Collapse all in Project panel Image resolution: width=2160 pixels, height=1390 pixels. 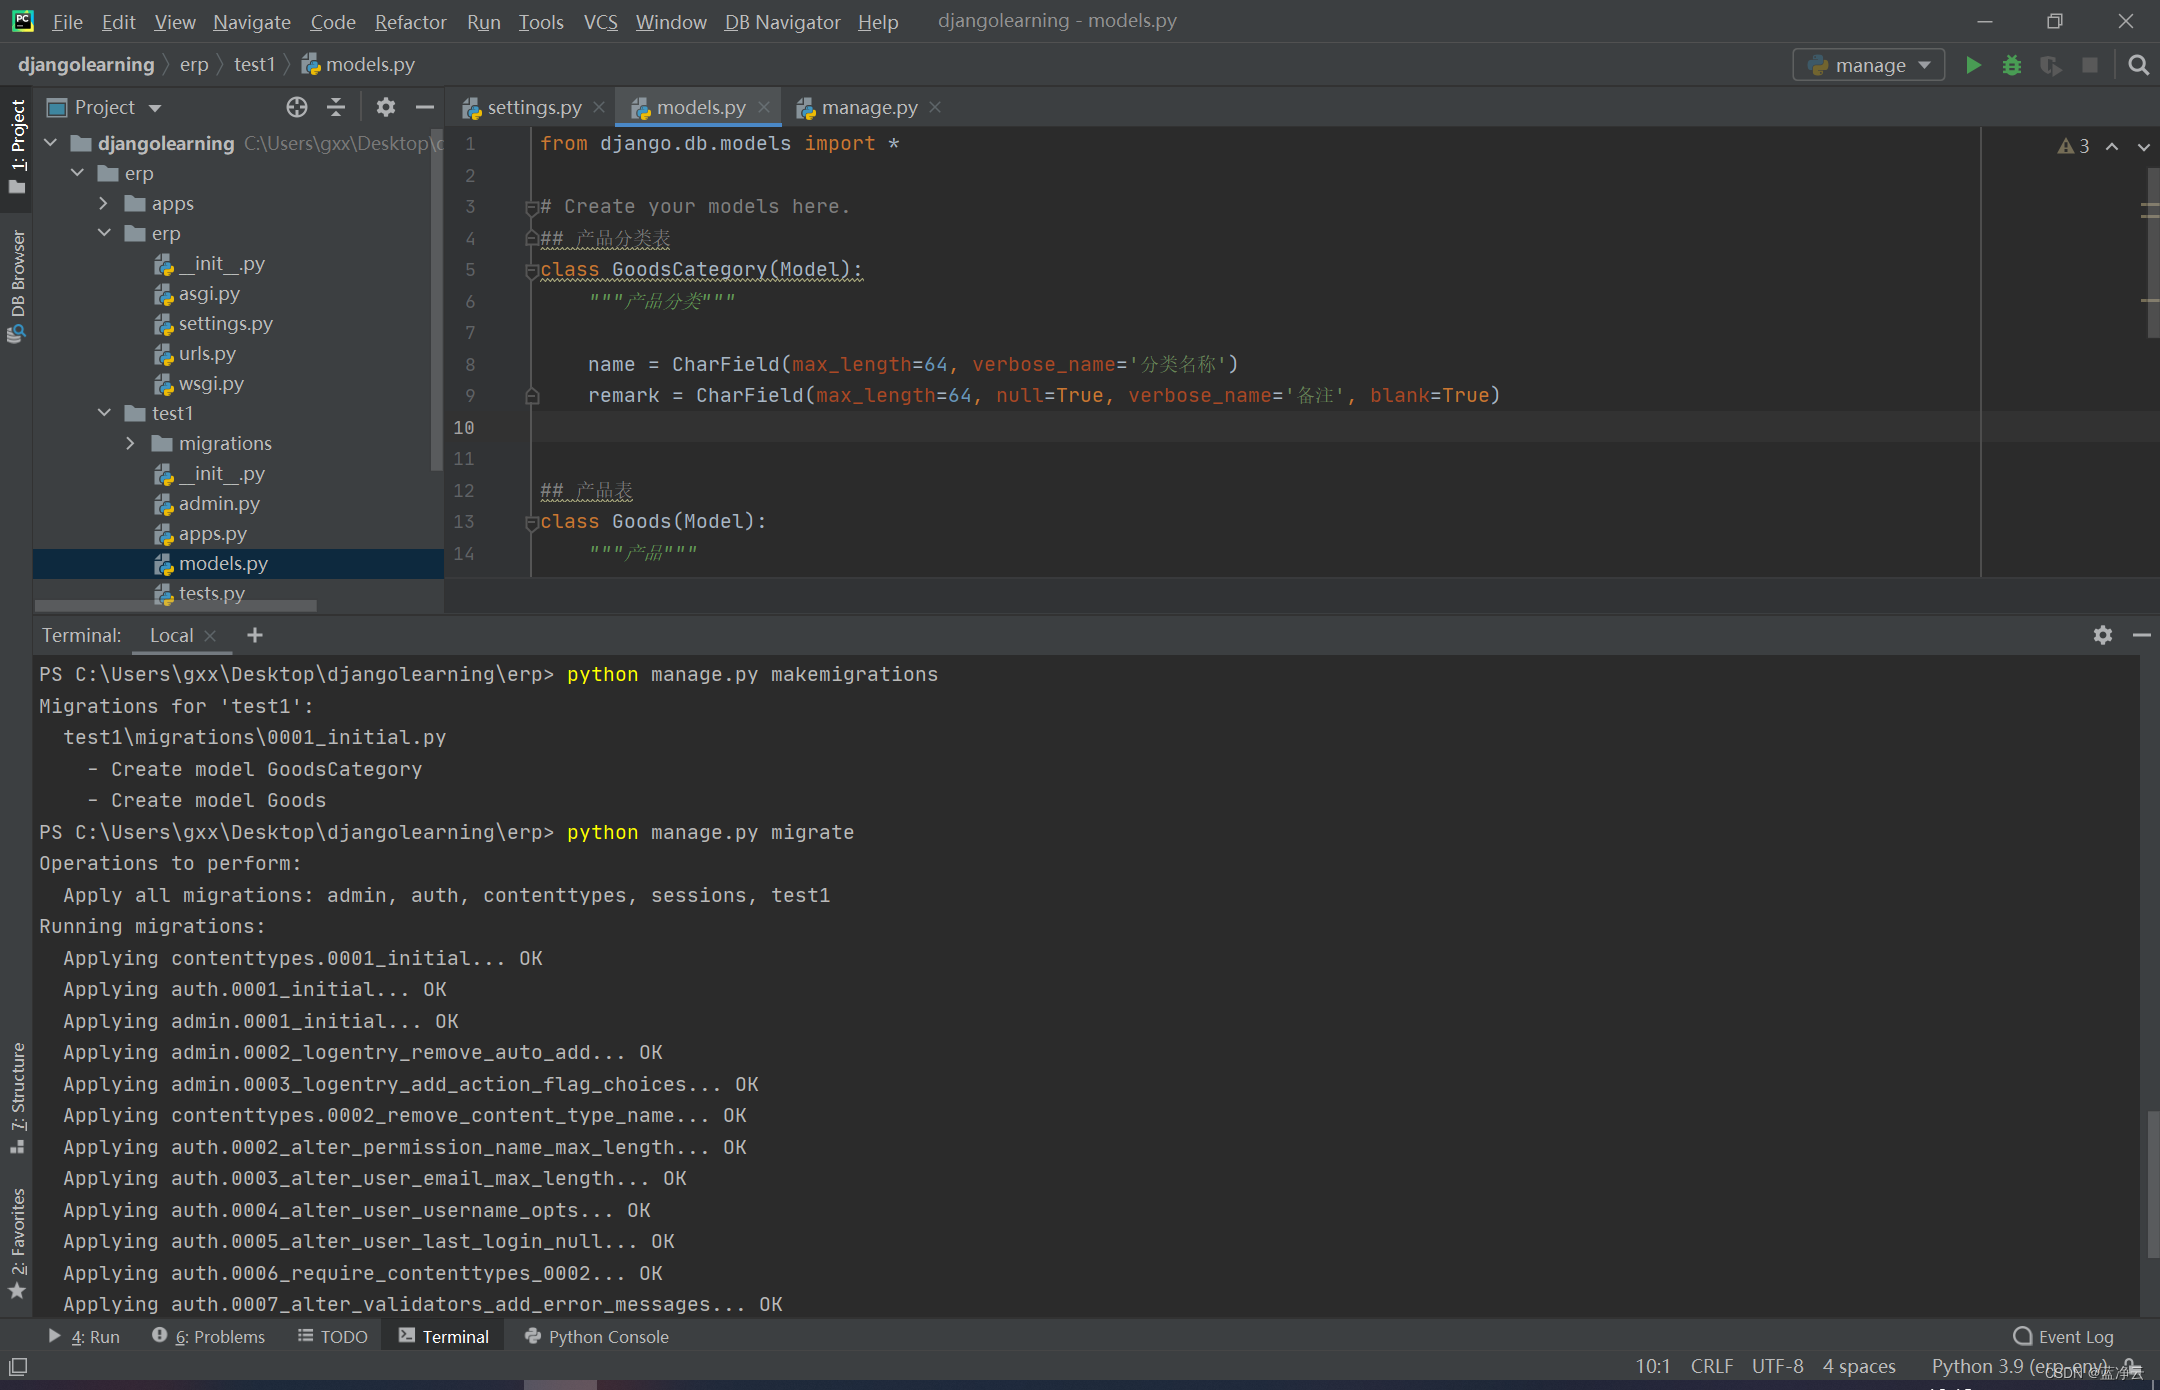(x=336, y=107)
